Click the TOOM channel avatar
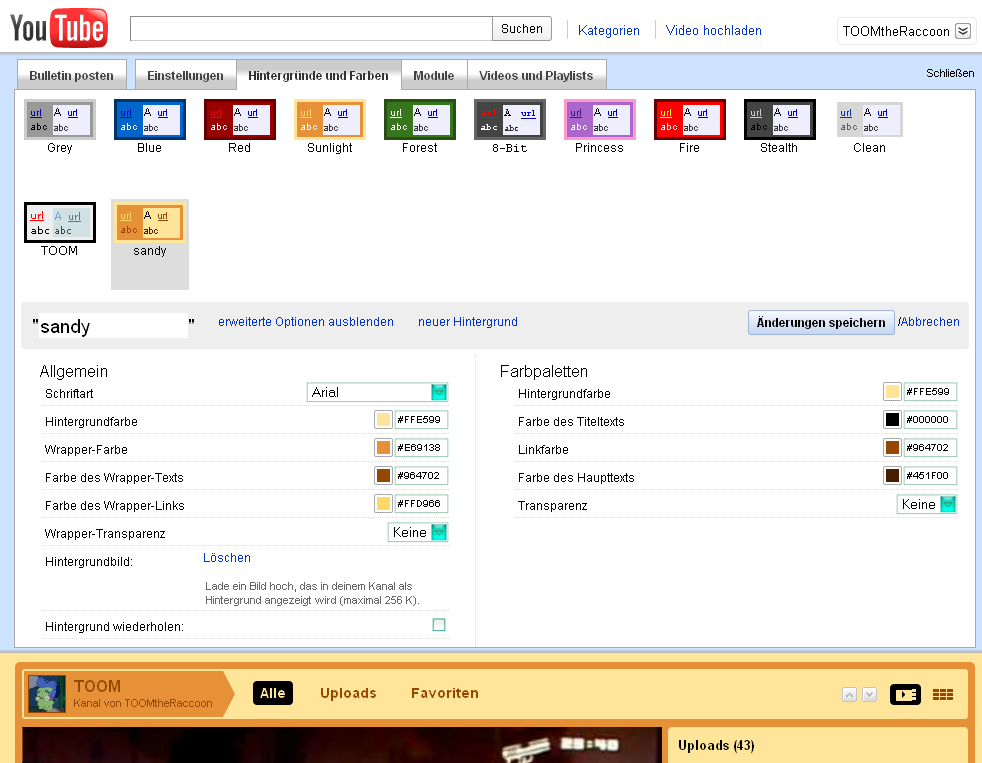982x763 pixels. 47,694
